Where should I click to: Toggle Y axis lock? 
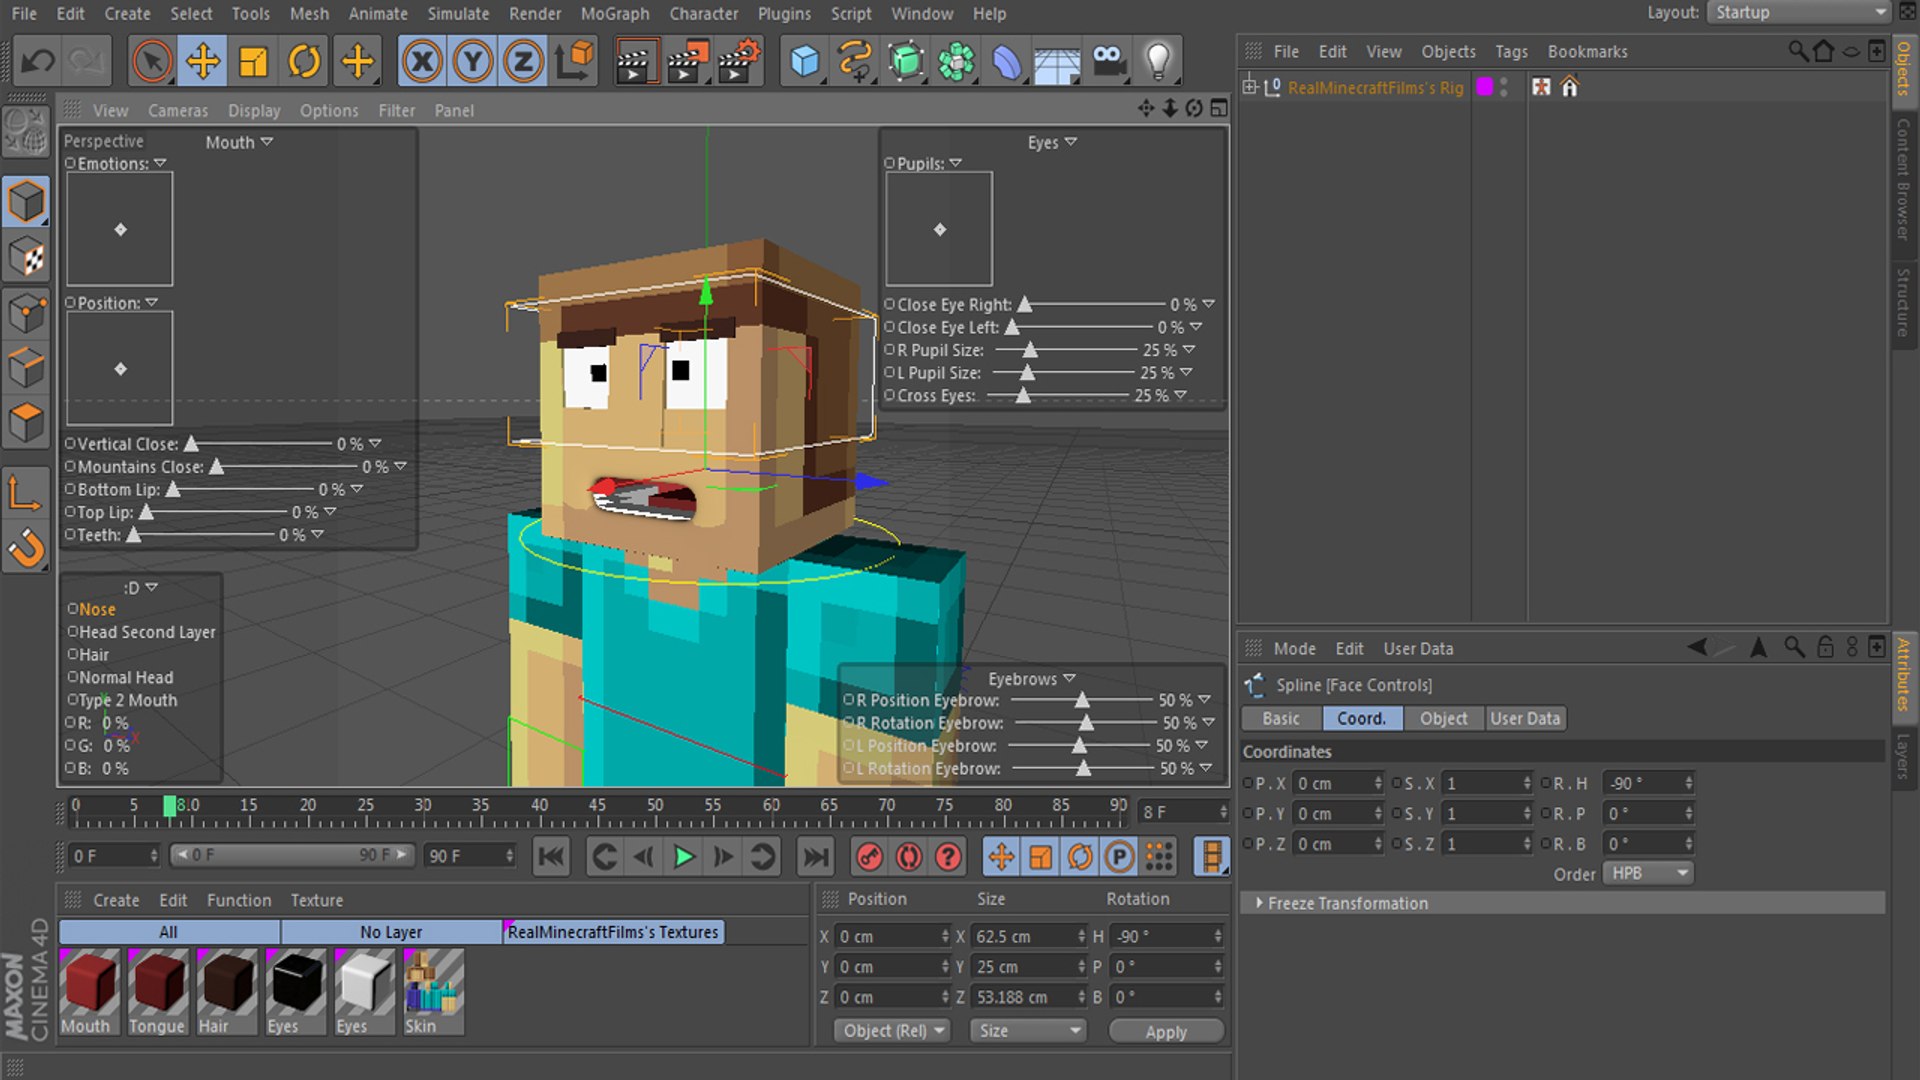473,62
